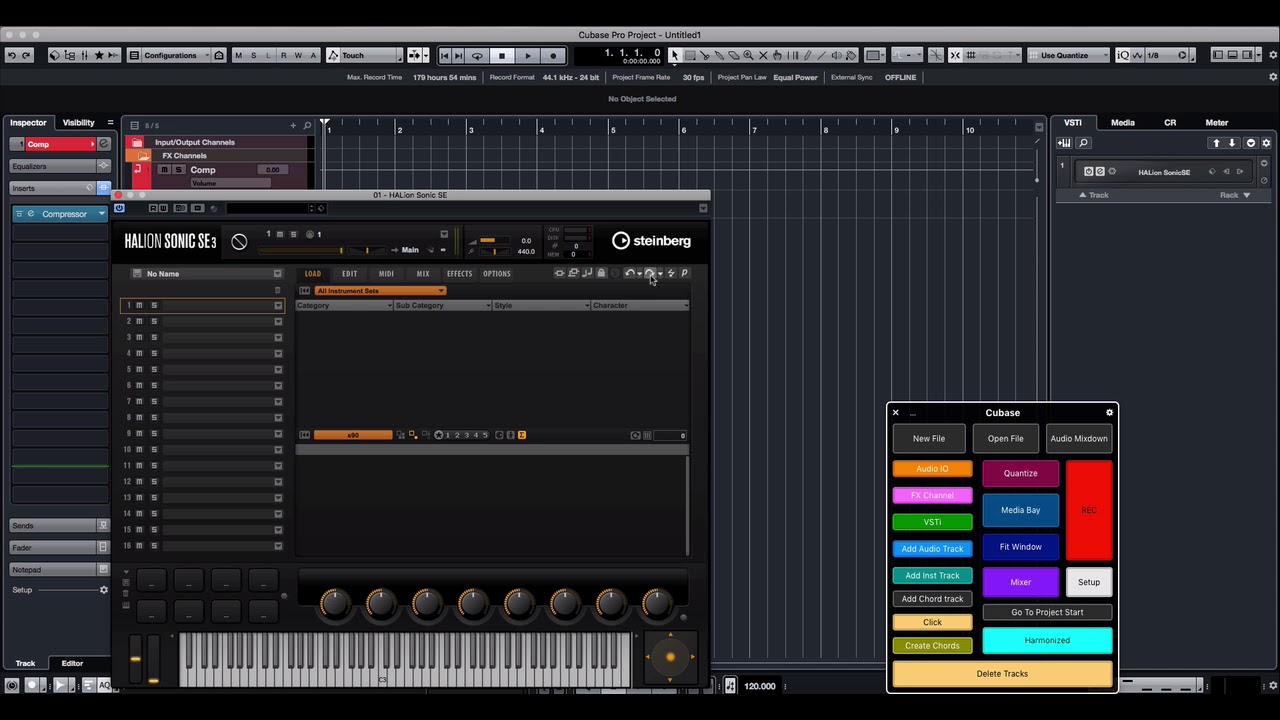Open the Category filter column dropdown
Screen dimensions: 1280x720
point(343,305)
